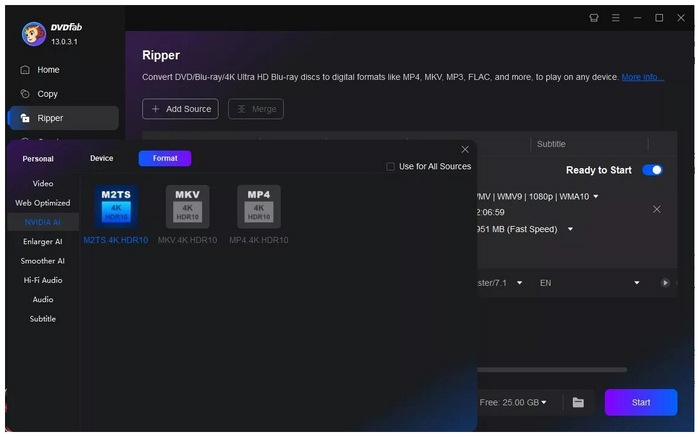Viewport: 700px width, 437px height.
Task: Click the Copy module icon
Action: pyautogui.click(x=25, y=94)
